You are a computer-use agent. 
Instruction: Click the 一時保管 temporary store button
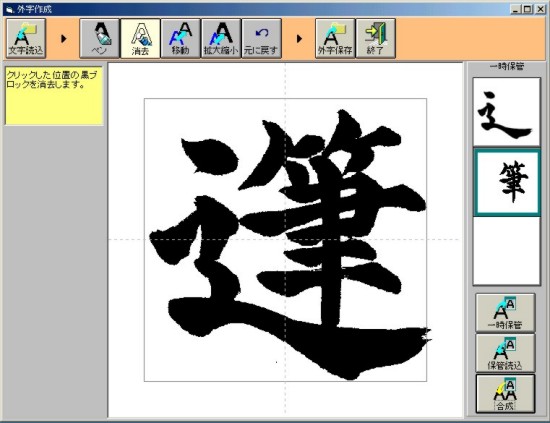[x=505, y=313]
